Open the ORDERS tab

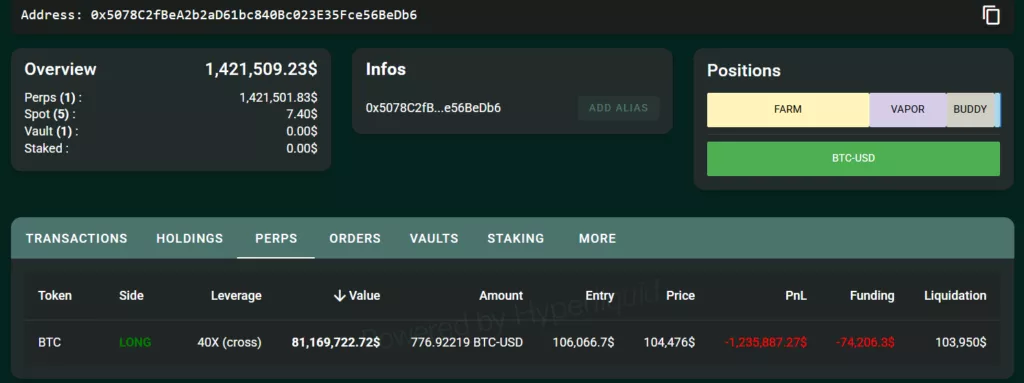pos(355,239)
